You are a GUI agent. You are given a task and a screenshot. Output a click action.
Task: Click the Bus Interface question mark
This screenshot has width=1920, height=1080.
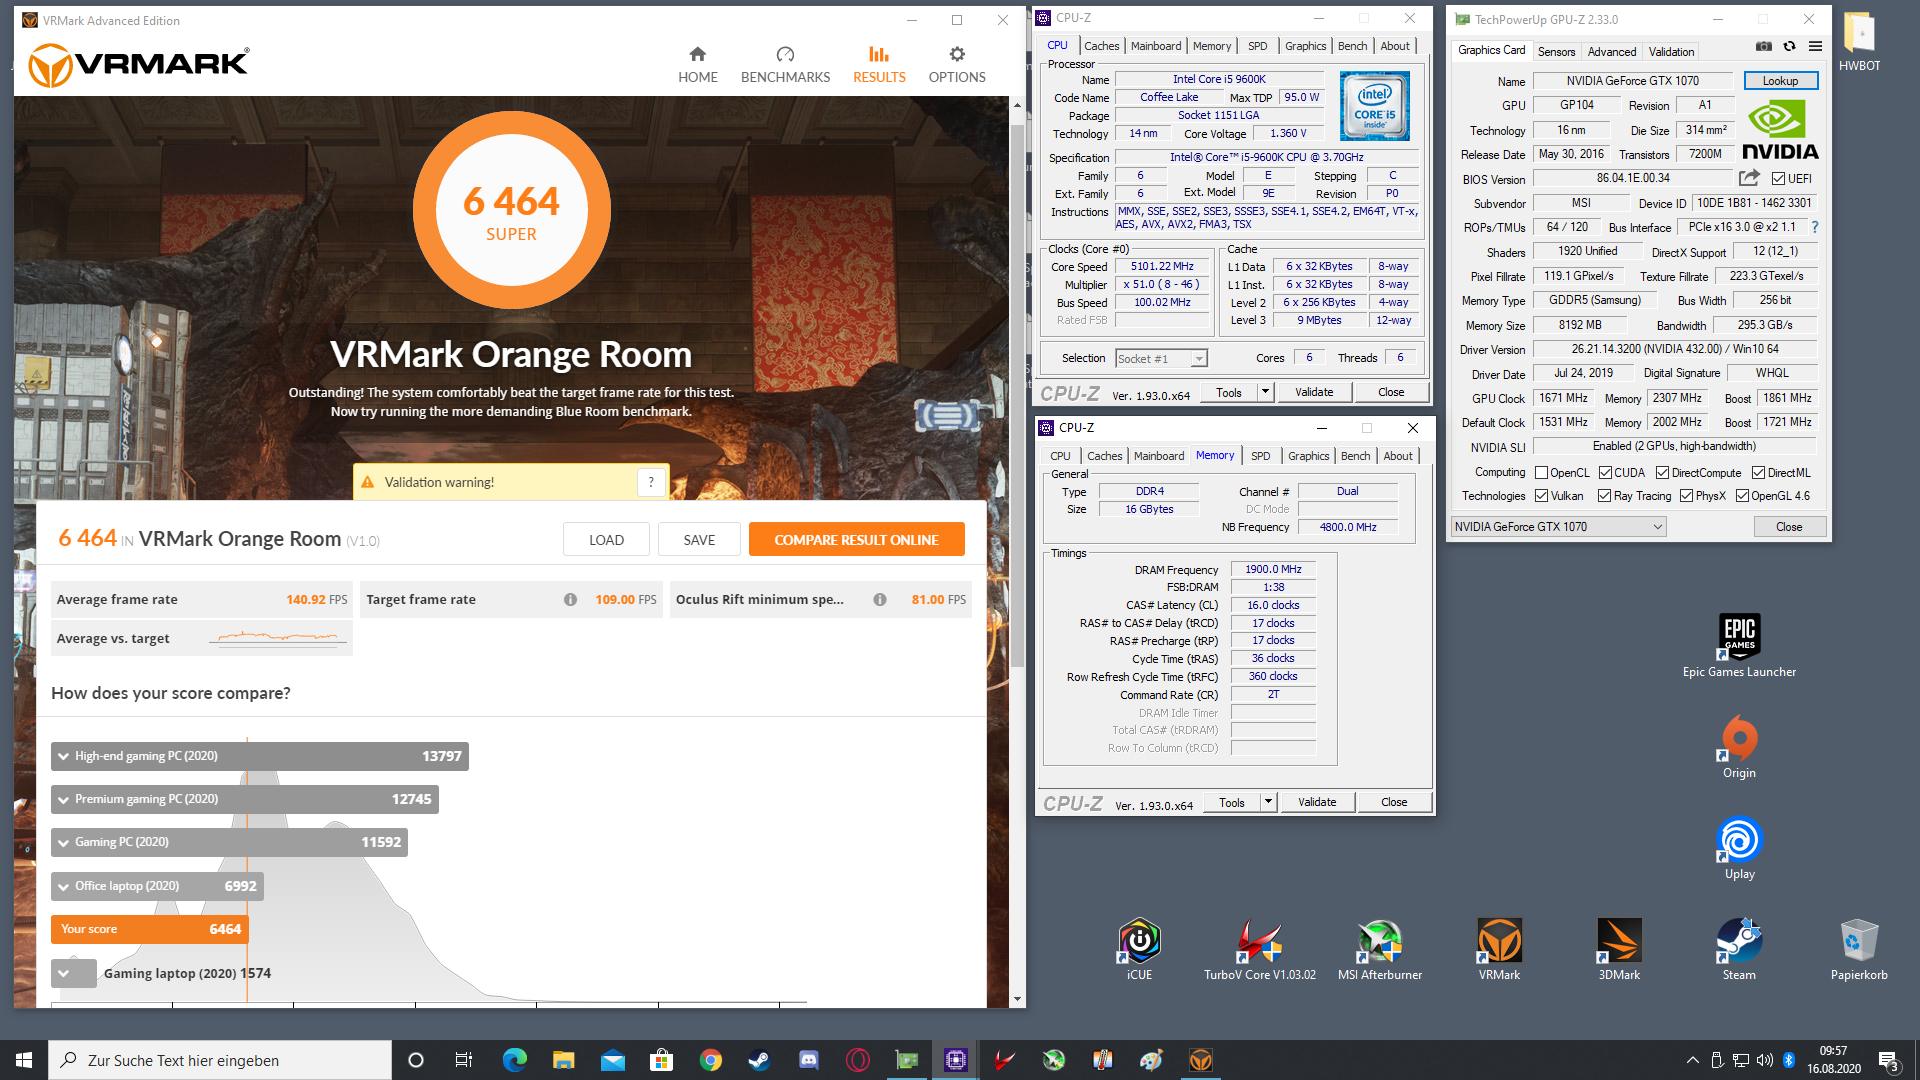1815,227
